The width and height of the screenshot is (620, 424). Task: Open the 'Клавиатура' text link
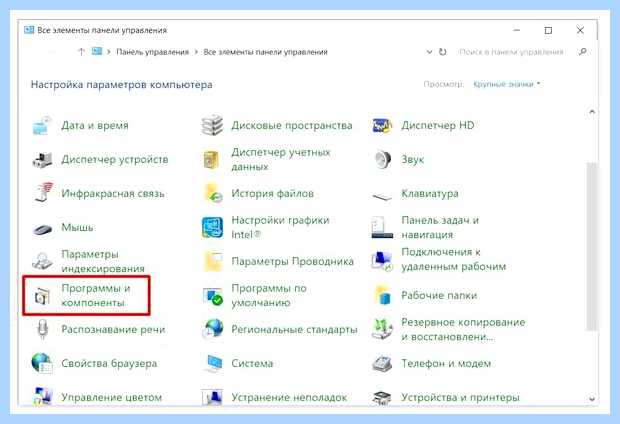coord(430,193)
